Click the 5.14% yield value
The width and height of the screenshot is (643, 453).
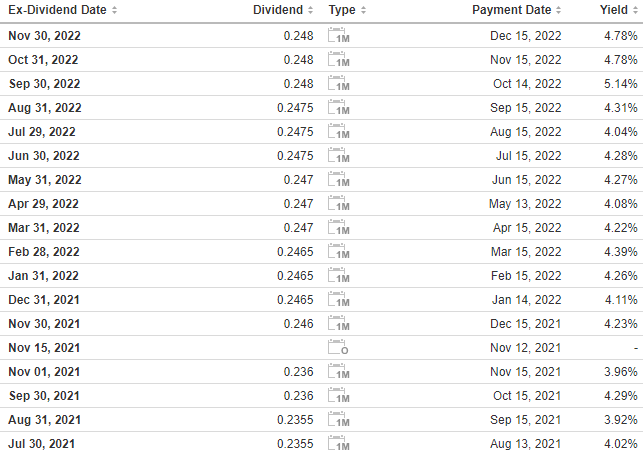click(x=620, y=84)
